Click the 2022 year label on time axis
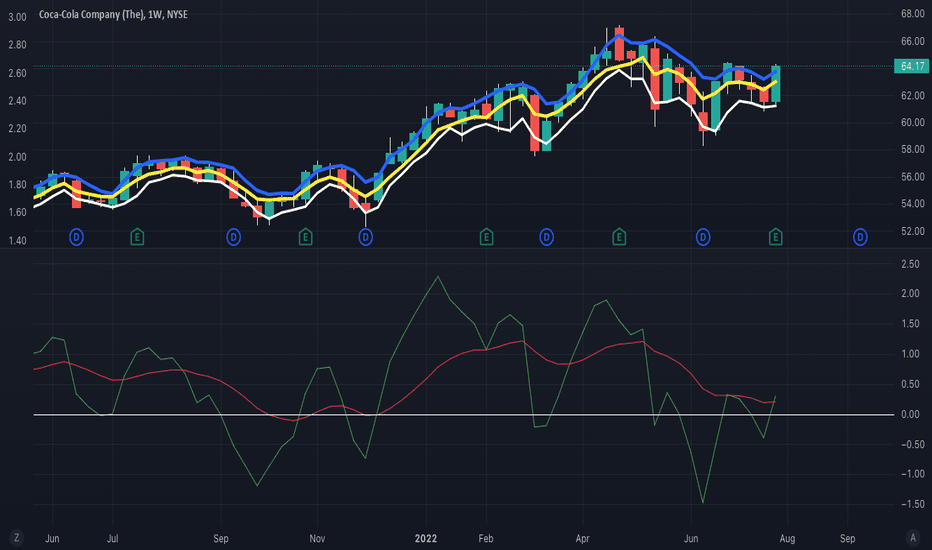Screen dimensions: 932x550 [426, 538]
